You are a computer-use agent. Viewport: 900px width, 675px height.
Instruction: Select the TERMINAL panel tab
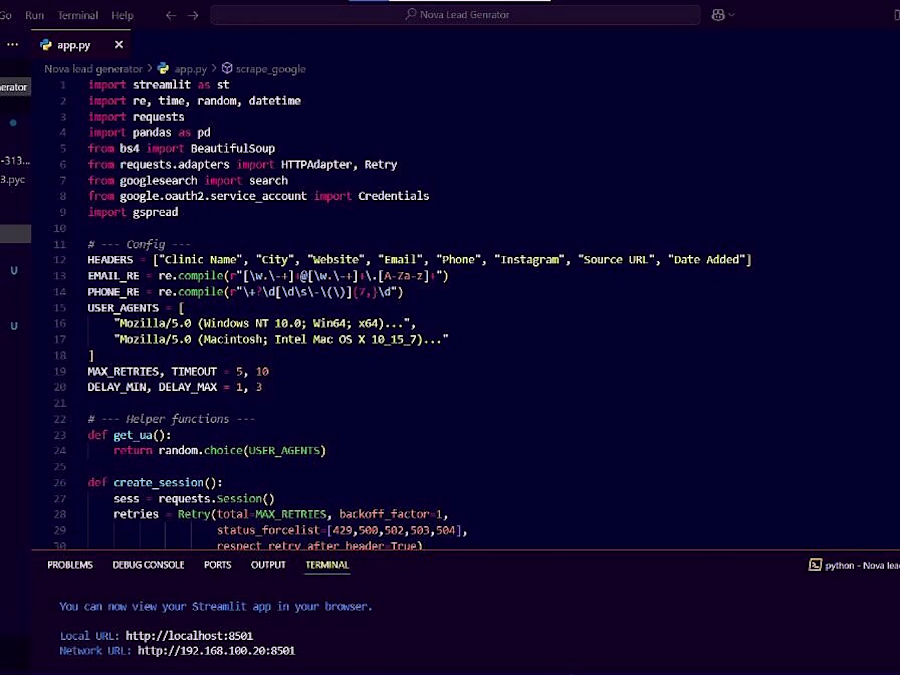pyautogui.click(x=327, y=565)
